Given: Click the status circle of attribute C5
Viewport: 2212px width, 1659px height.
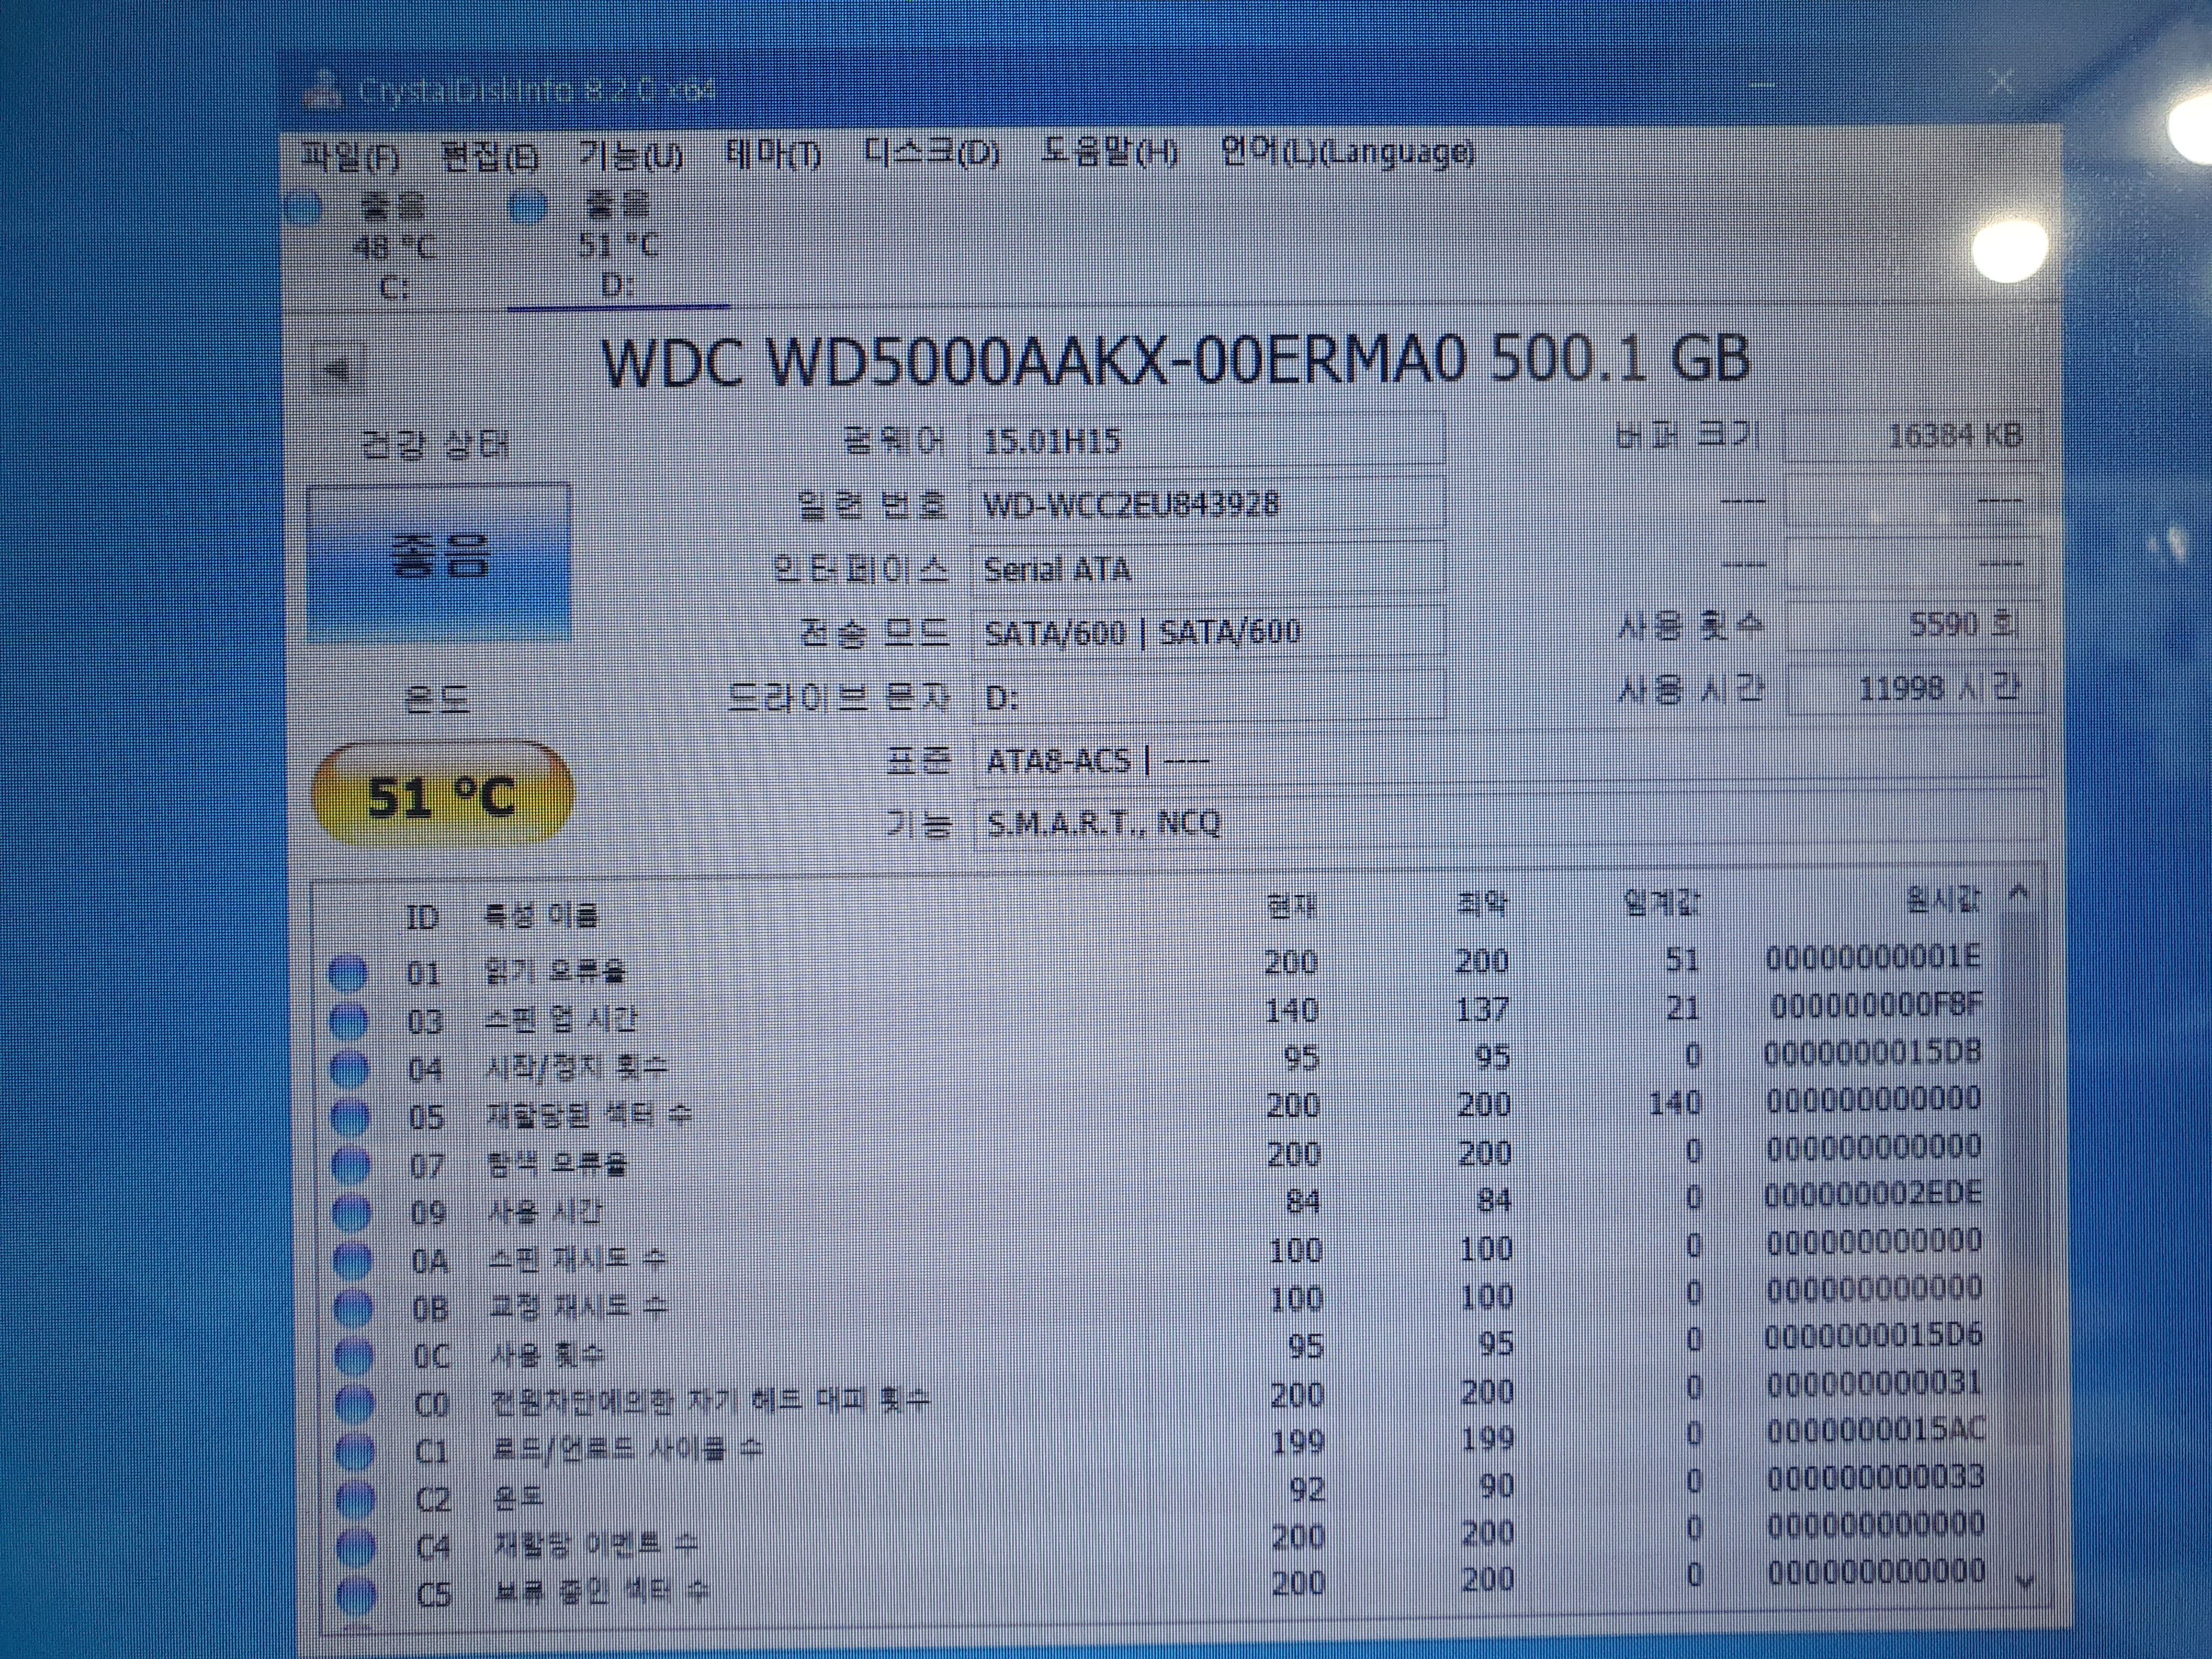Looking at the screenshot, I should click(357, 1594).
